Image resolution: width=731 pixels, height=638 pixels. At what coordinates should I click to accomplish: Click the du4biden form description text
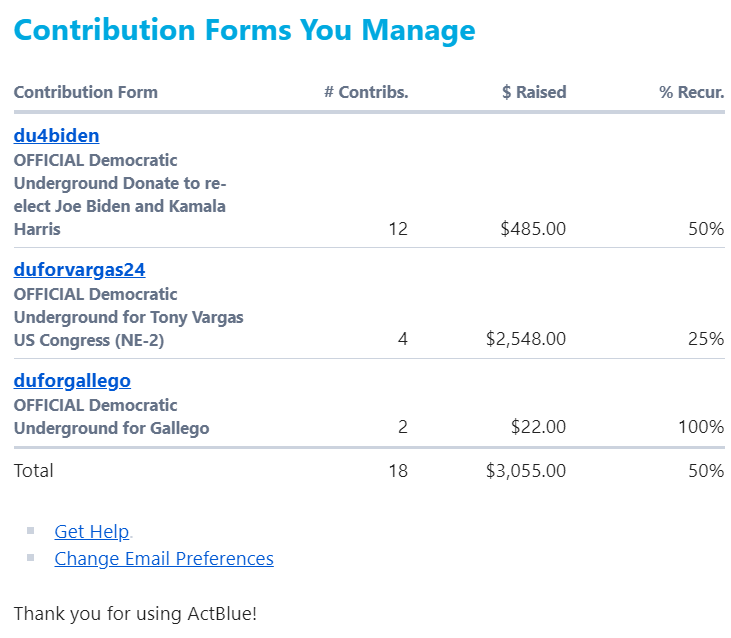pyautogui.click(x=120, y=195)
